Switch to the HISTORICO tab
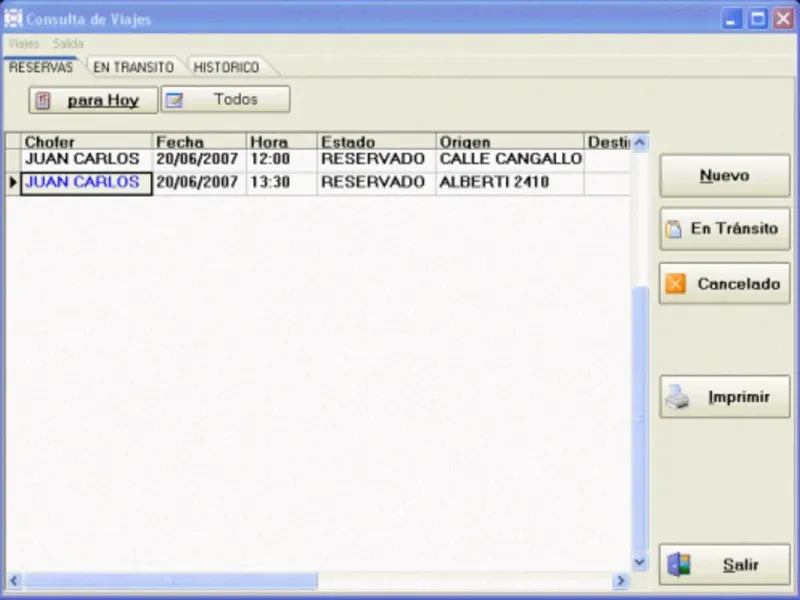 click(x=227, y=67)
